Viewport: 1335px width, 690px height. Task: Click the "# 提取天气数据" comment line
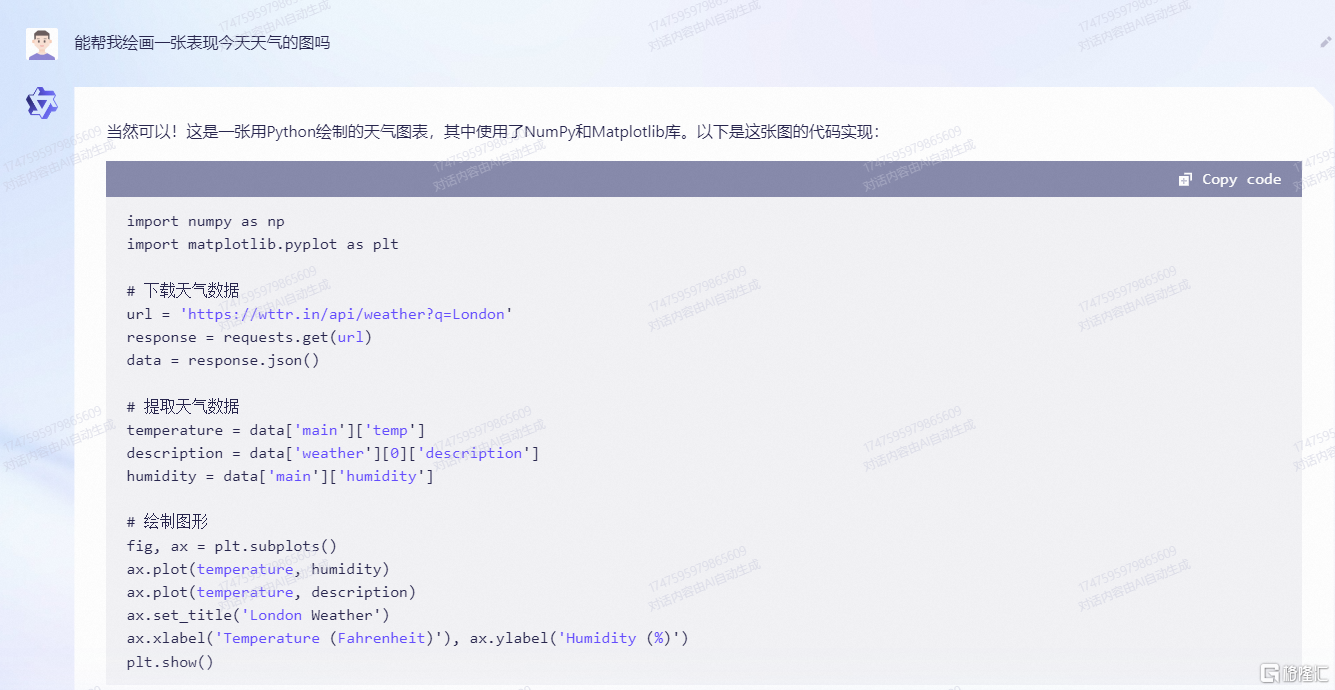click(x=183, y=407)
